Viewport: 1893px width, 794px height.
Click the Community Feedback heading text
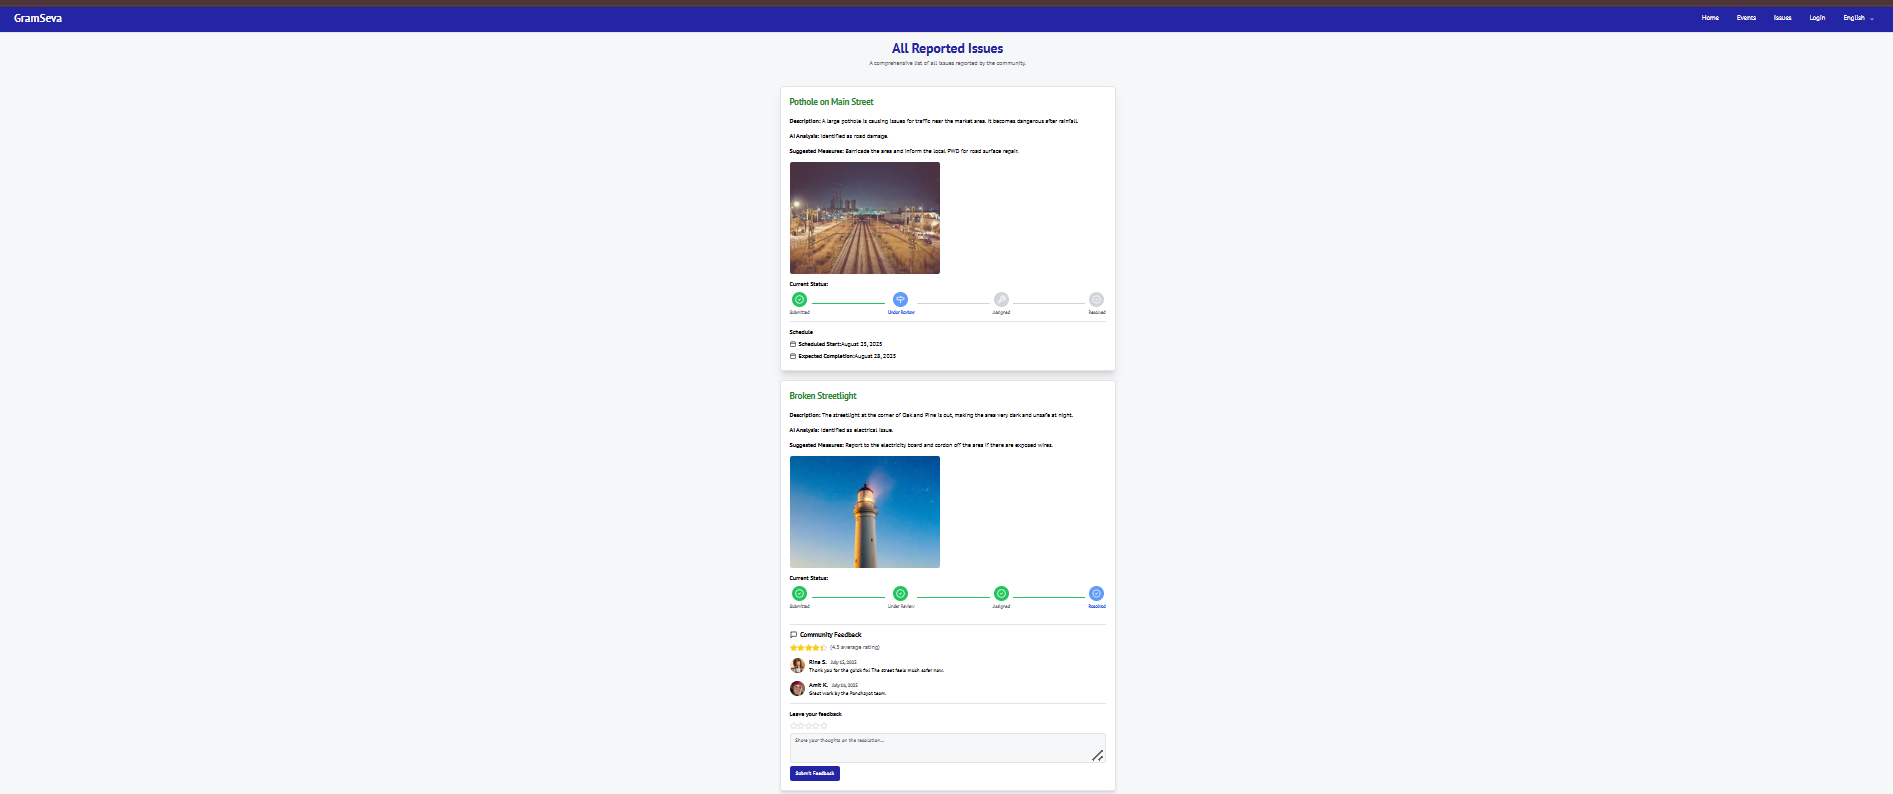point(830,635)
